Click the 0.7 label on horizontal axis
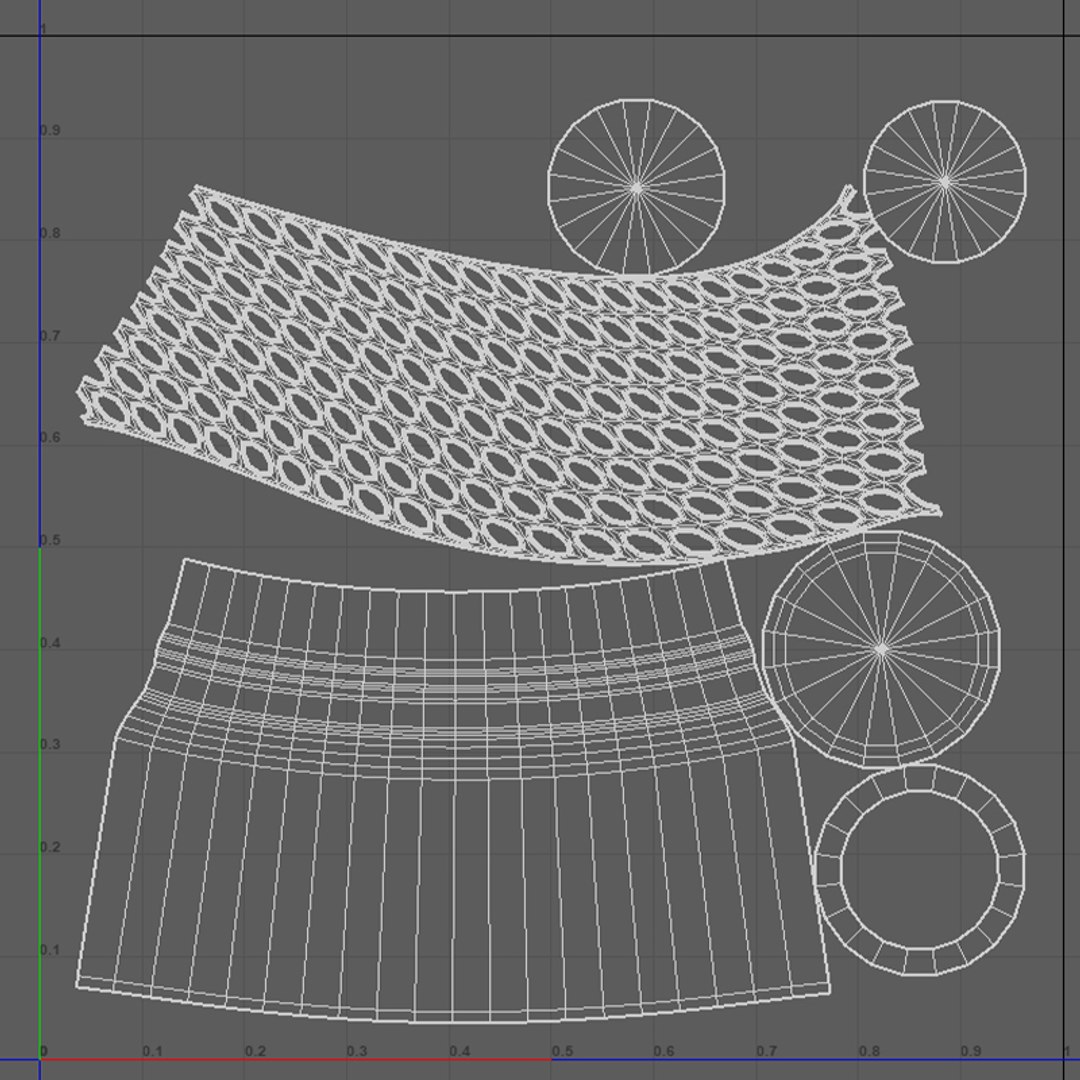 (x=767, y=1051)
